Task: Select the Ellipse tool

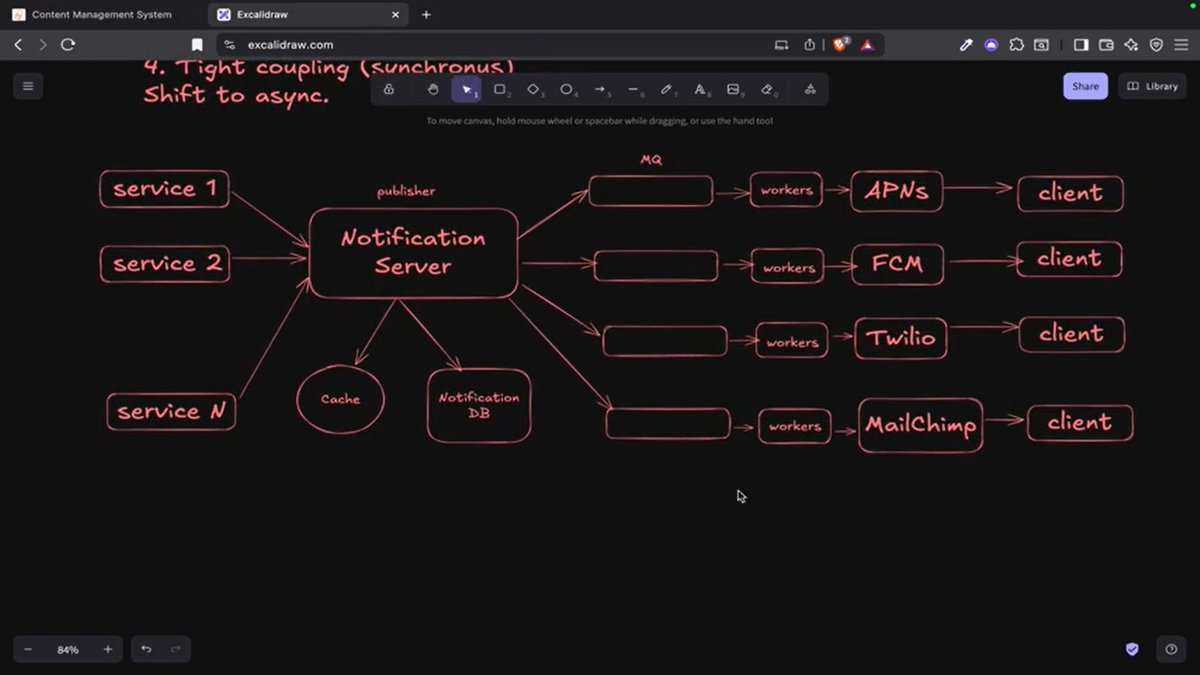Action: [x=567, y=89]
